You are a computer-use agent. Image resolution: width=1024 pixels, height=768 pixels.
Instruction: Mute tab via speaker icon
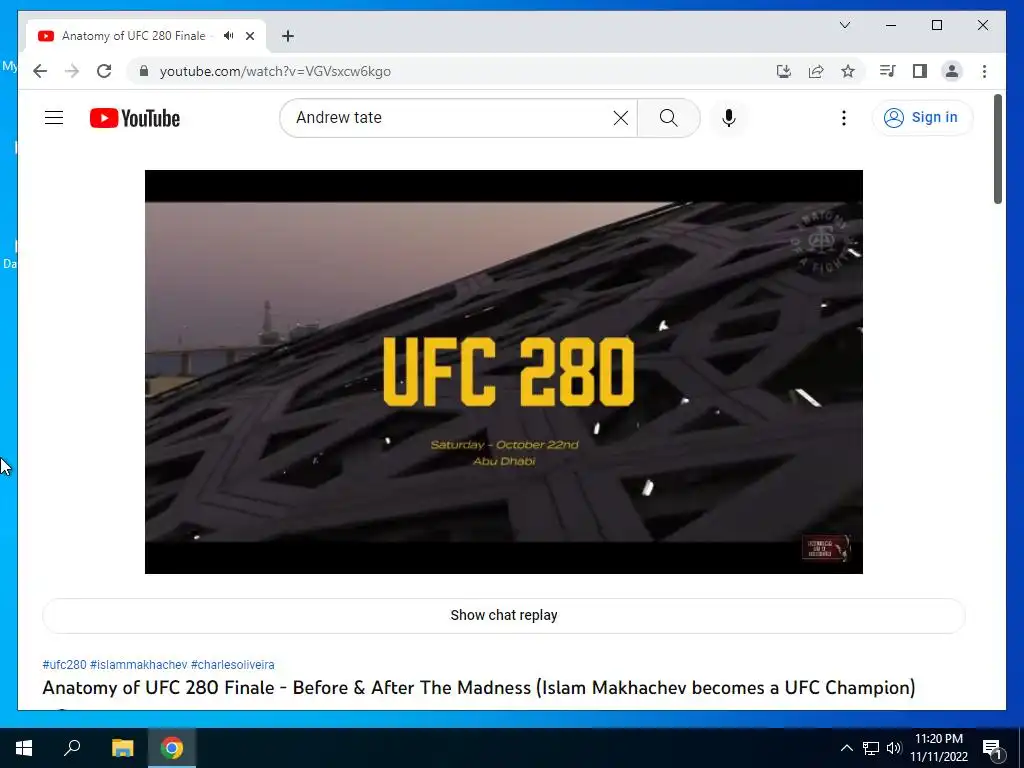coord(228,36)
